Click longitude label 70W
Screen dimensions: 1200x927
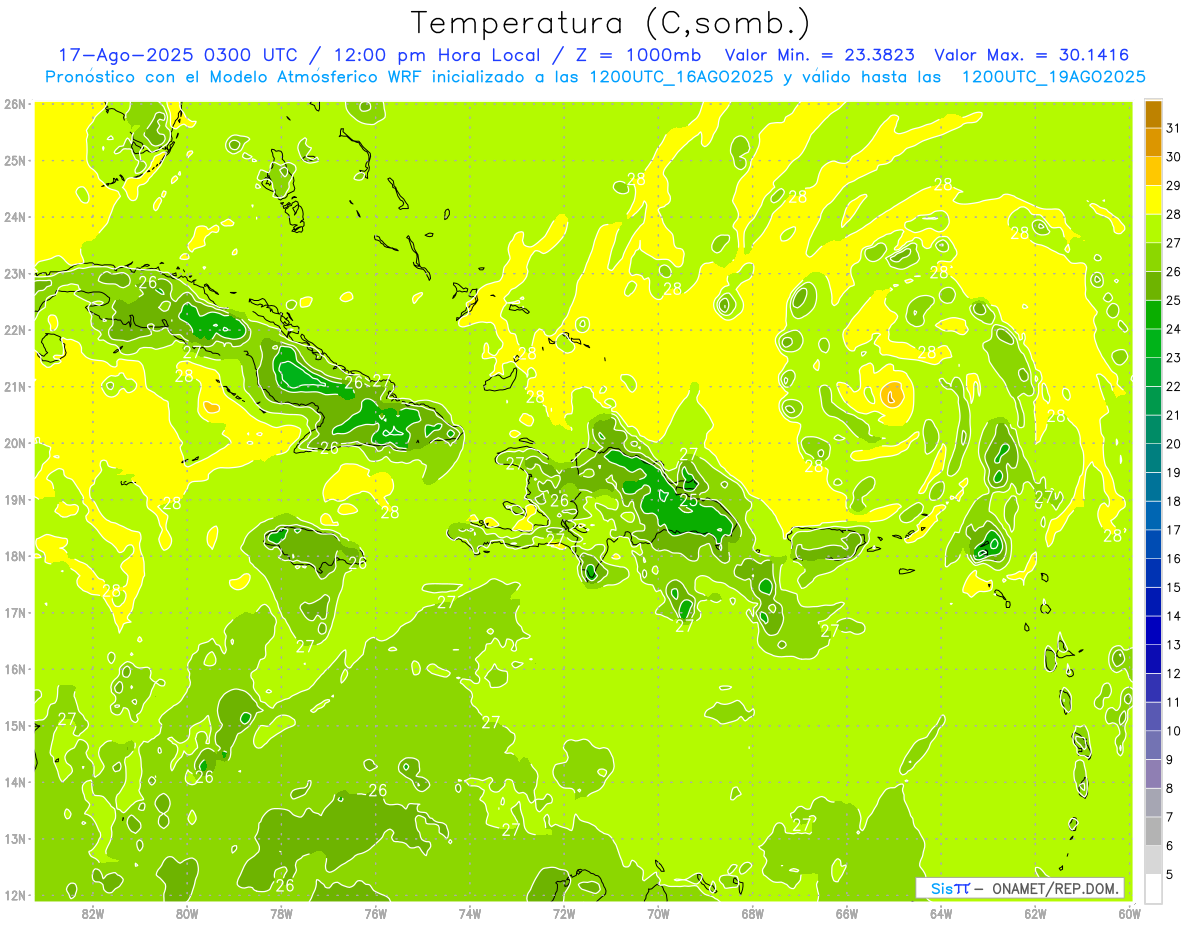tap(658, 913)
